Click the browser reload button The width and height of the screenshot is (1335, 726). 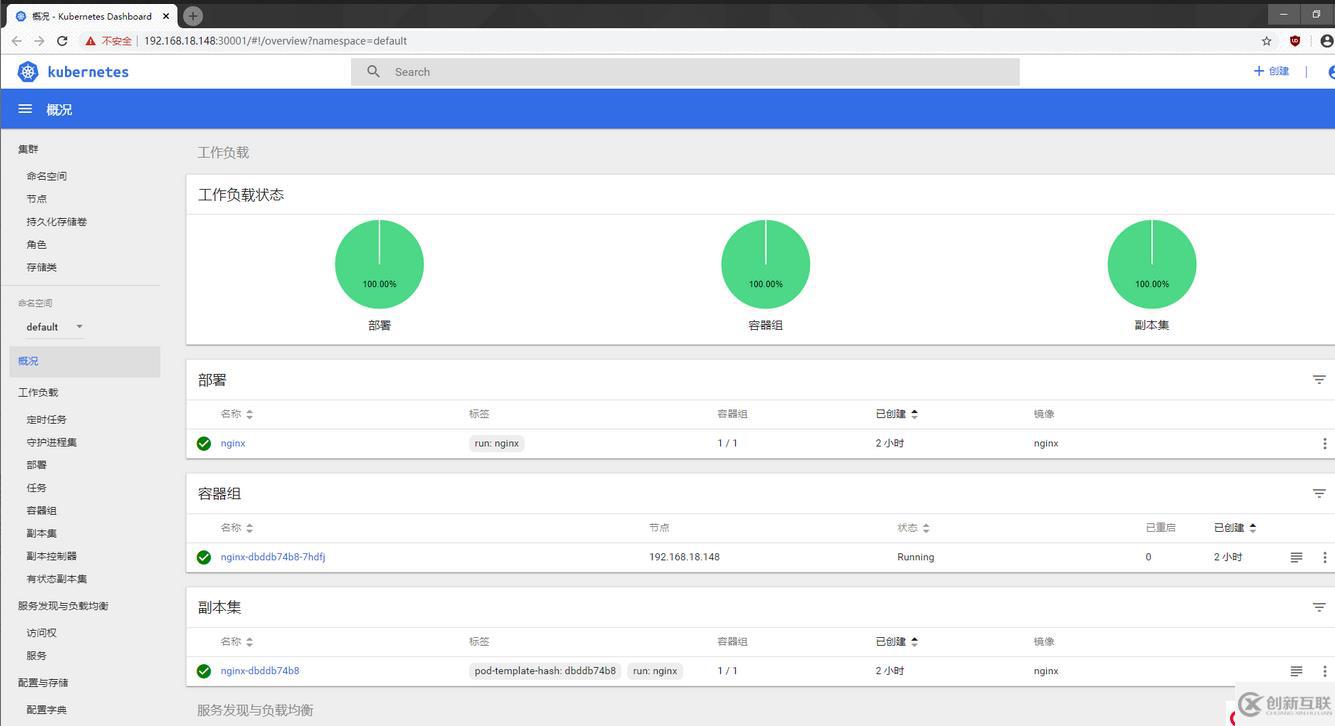(x=62, y=41)
